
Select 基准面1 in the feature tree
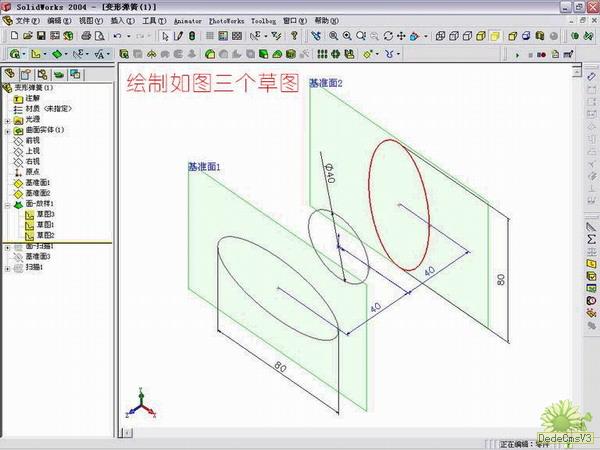coord(37,183)
